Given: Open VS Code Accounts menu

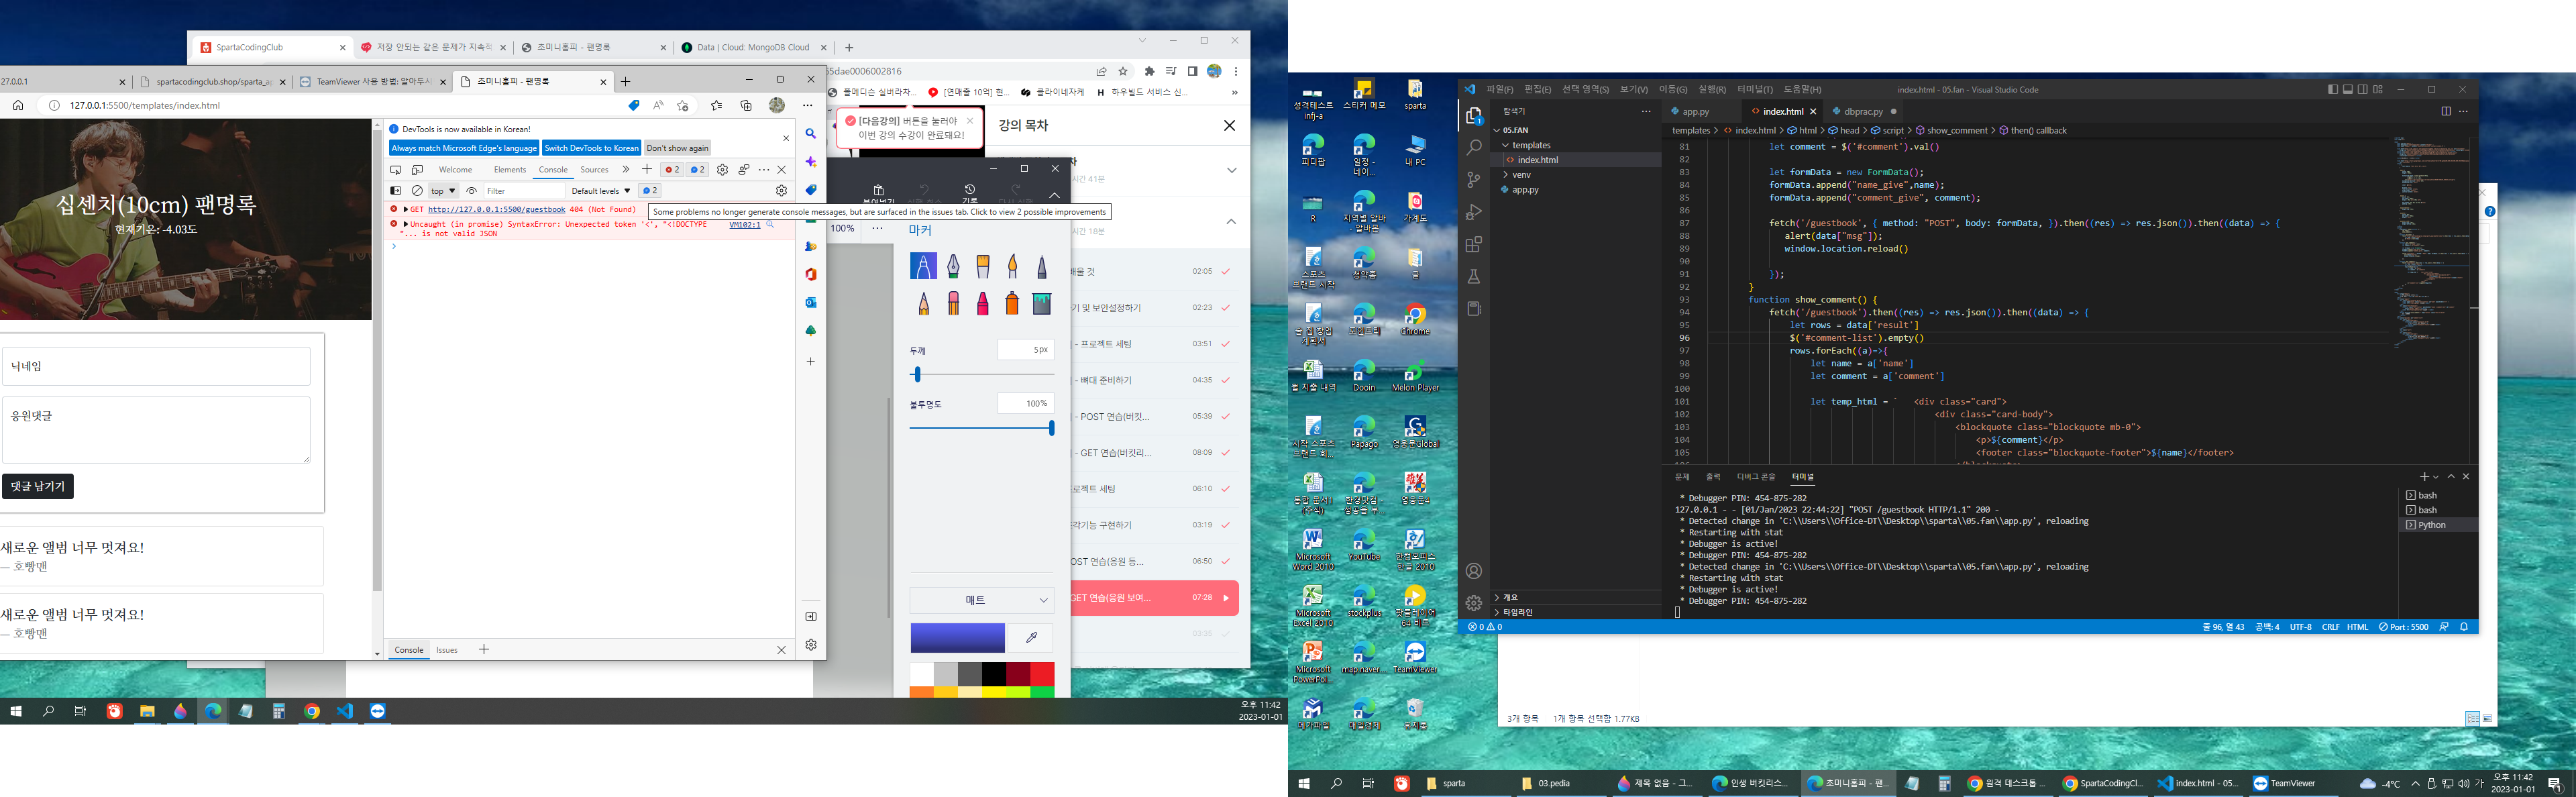Looking at the screenshot, I should pyautogui.click(x=1474, y=571).
